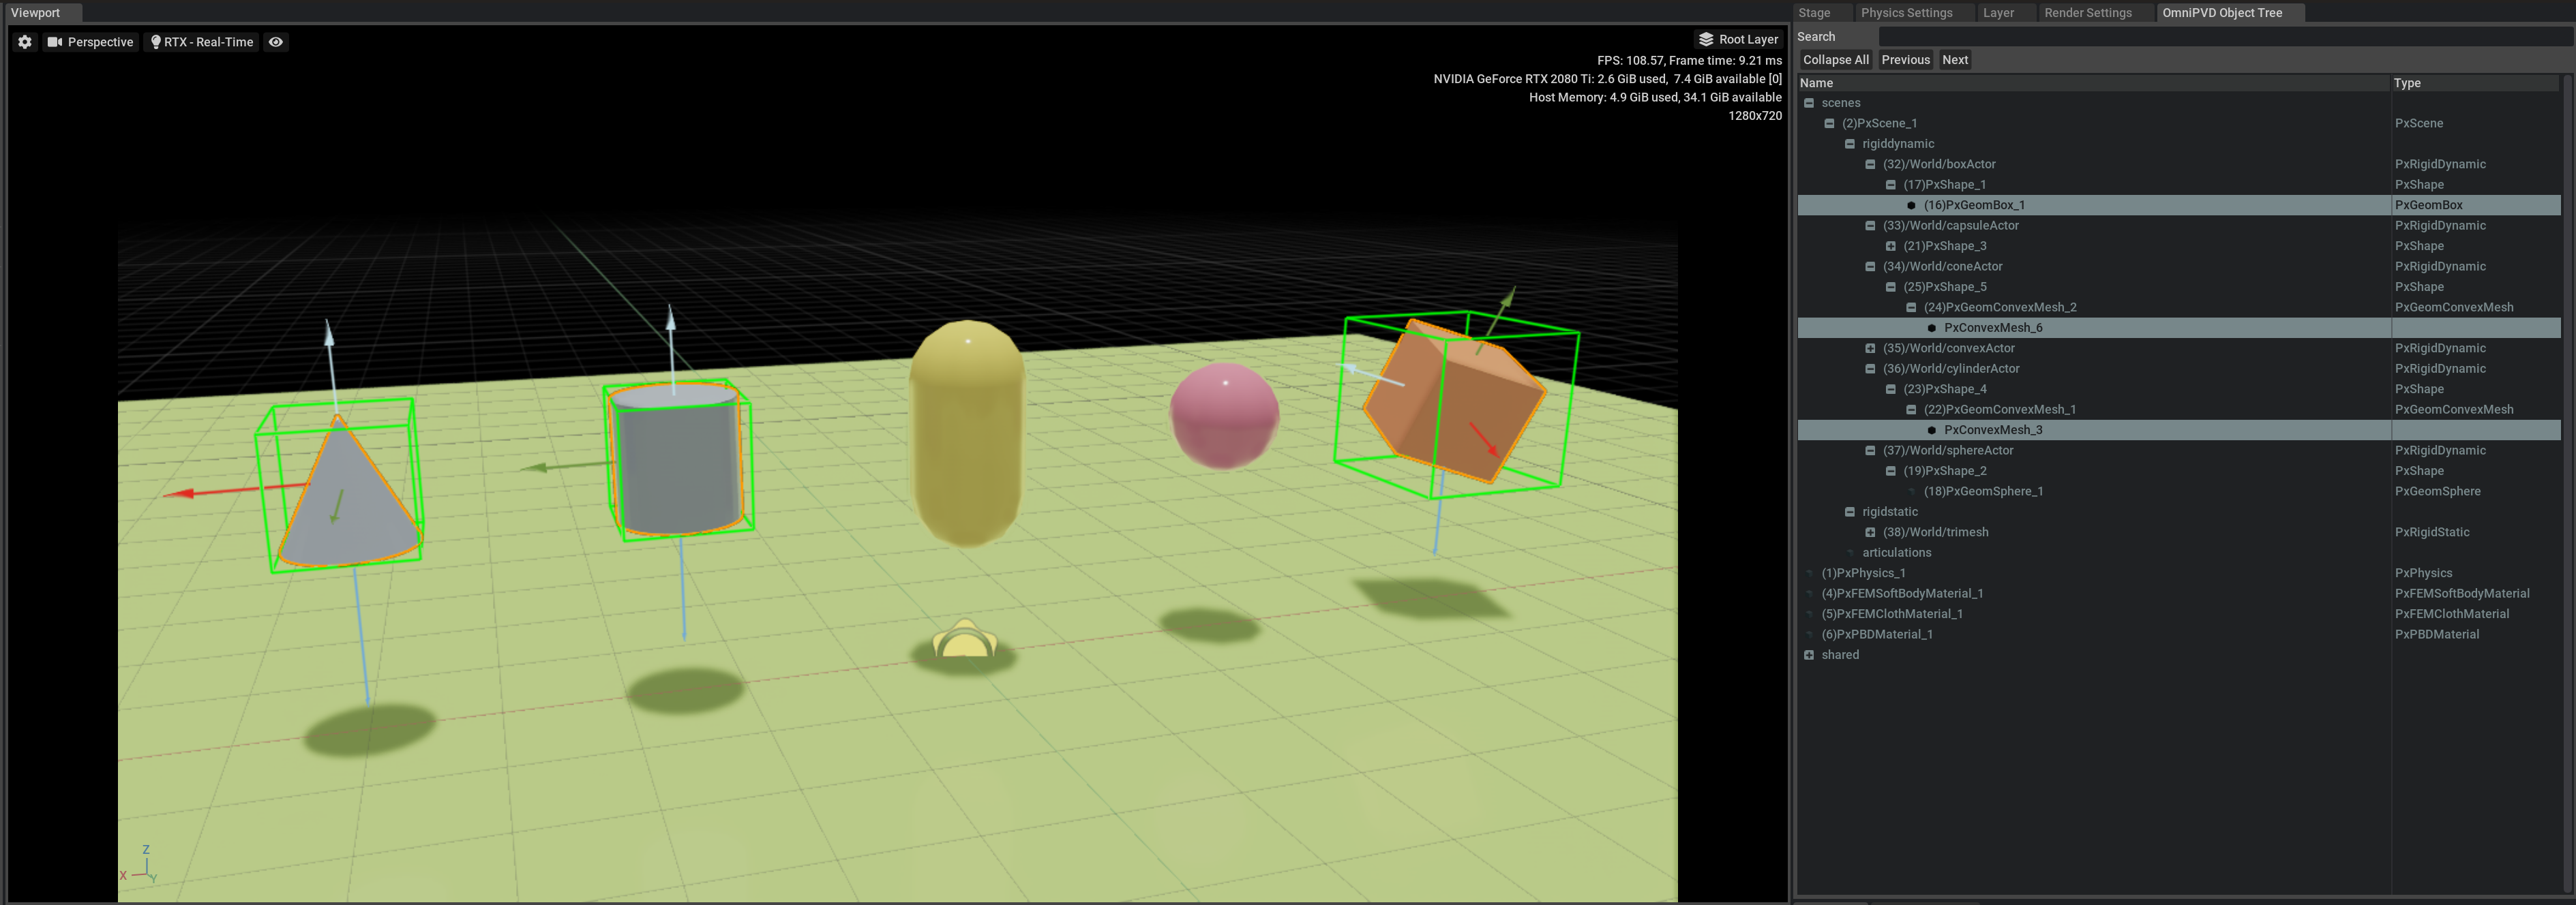The image size is (2576, 905).
Task: Collapse the rigiddynamic group
Action: click(x=1850, y=144)
